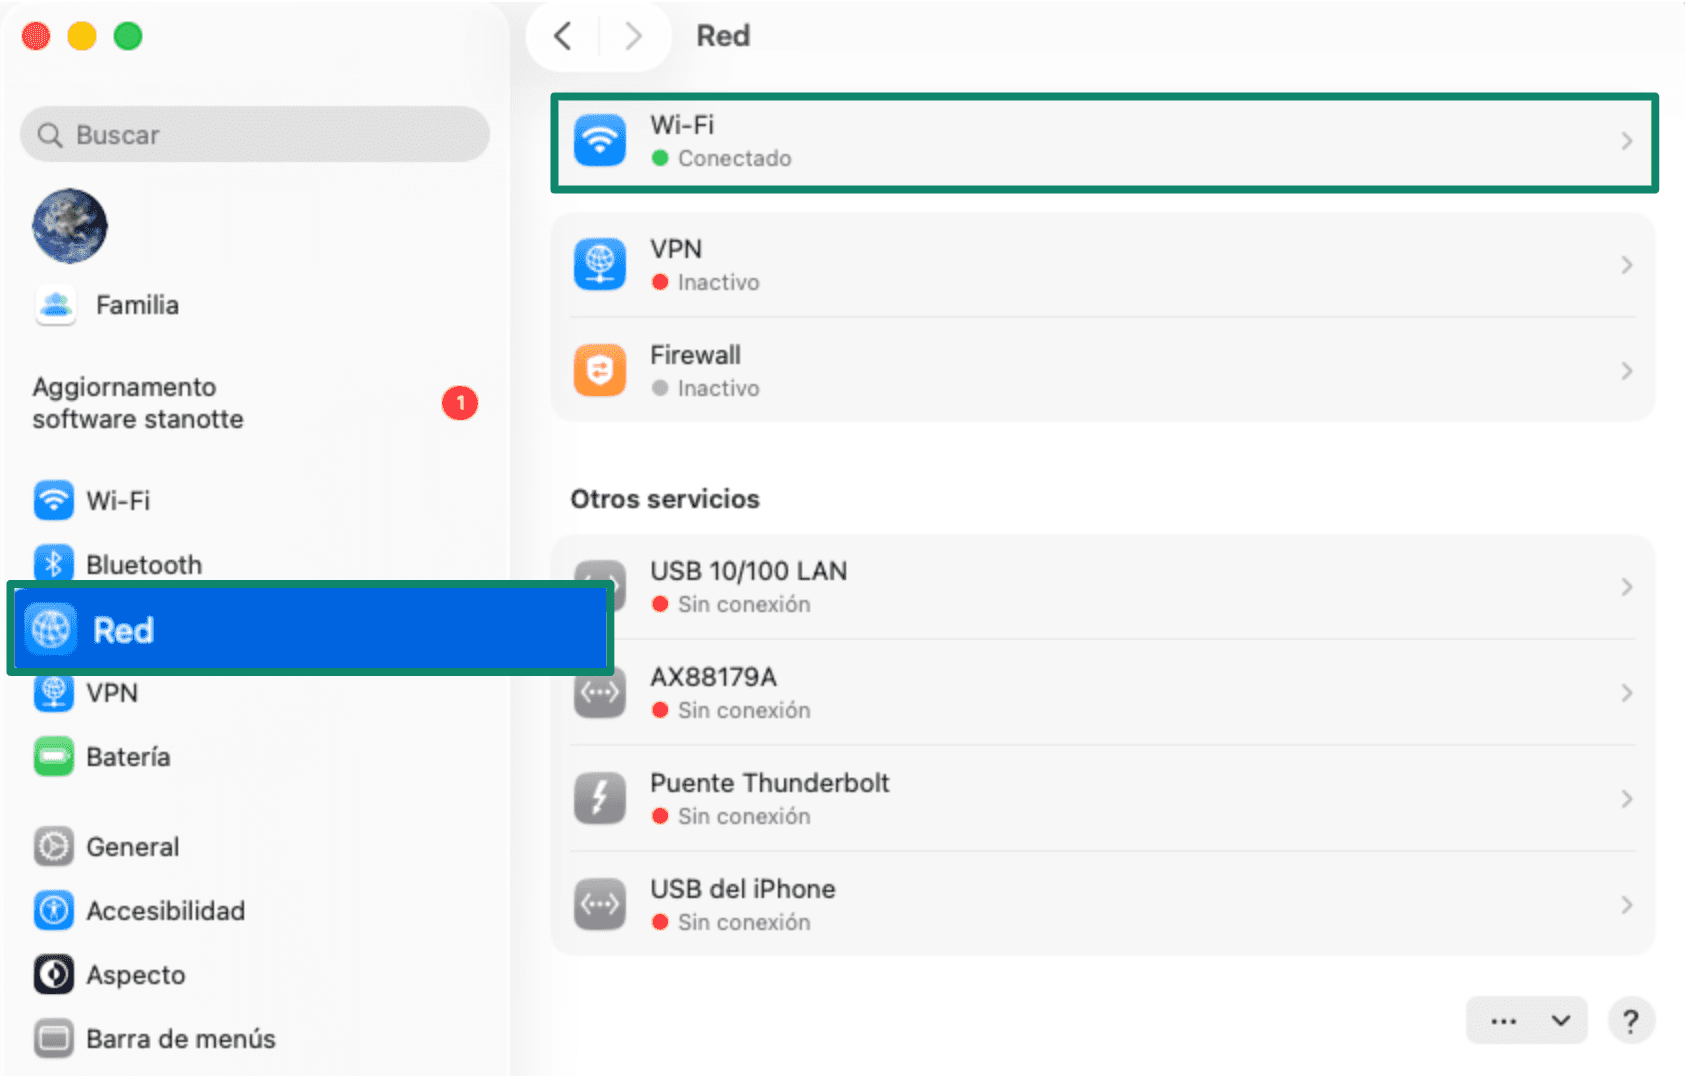Click inside the Buscar search field
Viewport: 1685px width, 1078px height.
(255, 134)
